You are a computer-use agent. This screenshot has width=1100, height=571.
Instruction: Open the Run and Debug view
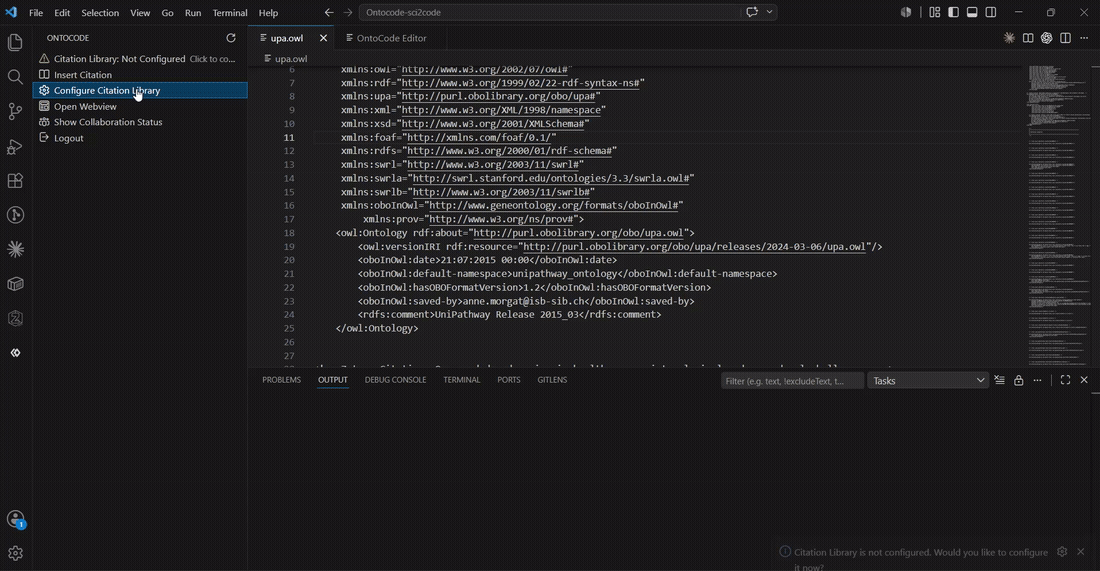15,146
